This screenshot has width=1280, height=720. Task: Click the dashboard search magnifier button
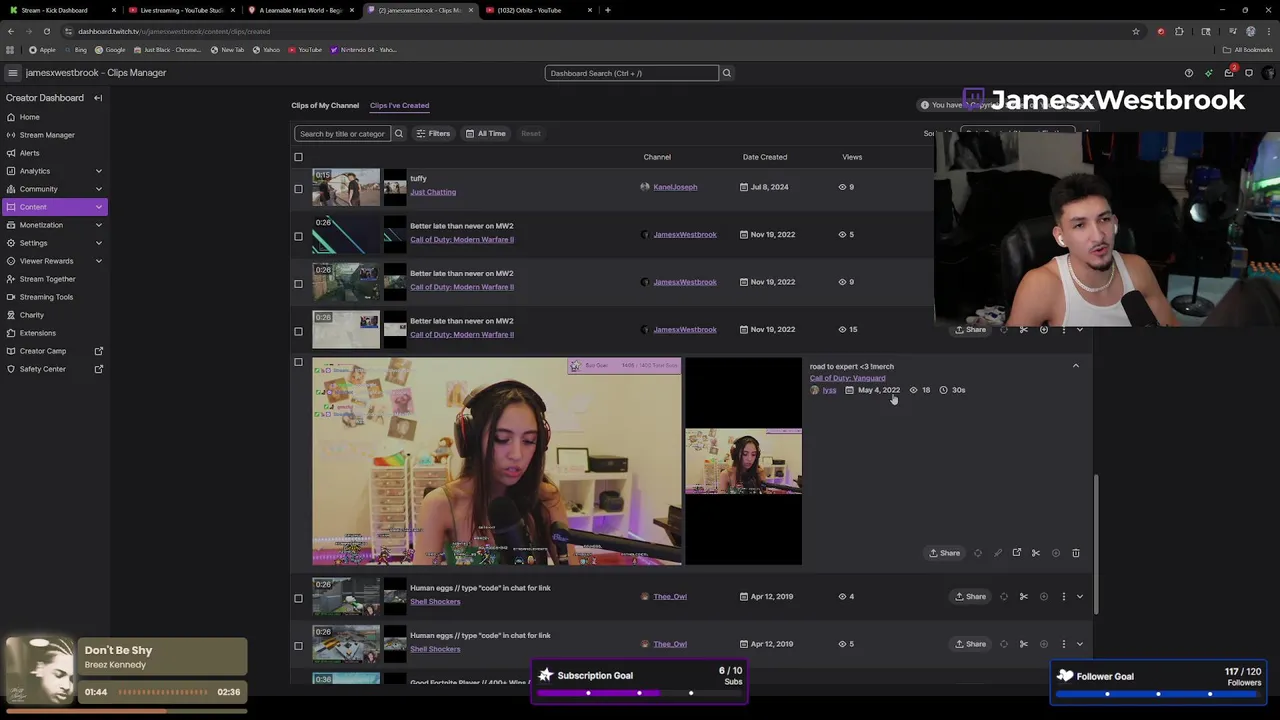[727, 73]
